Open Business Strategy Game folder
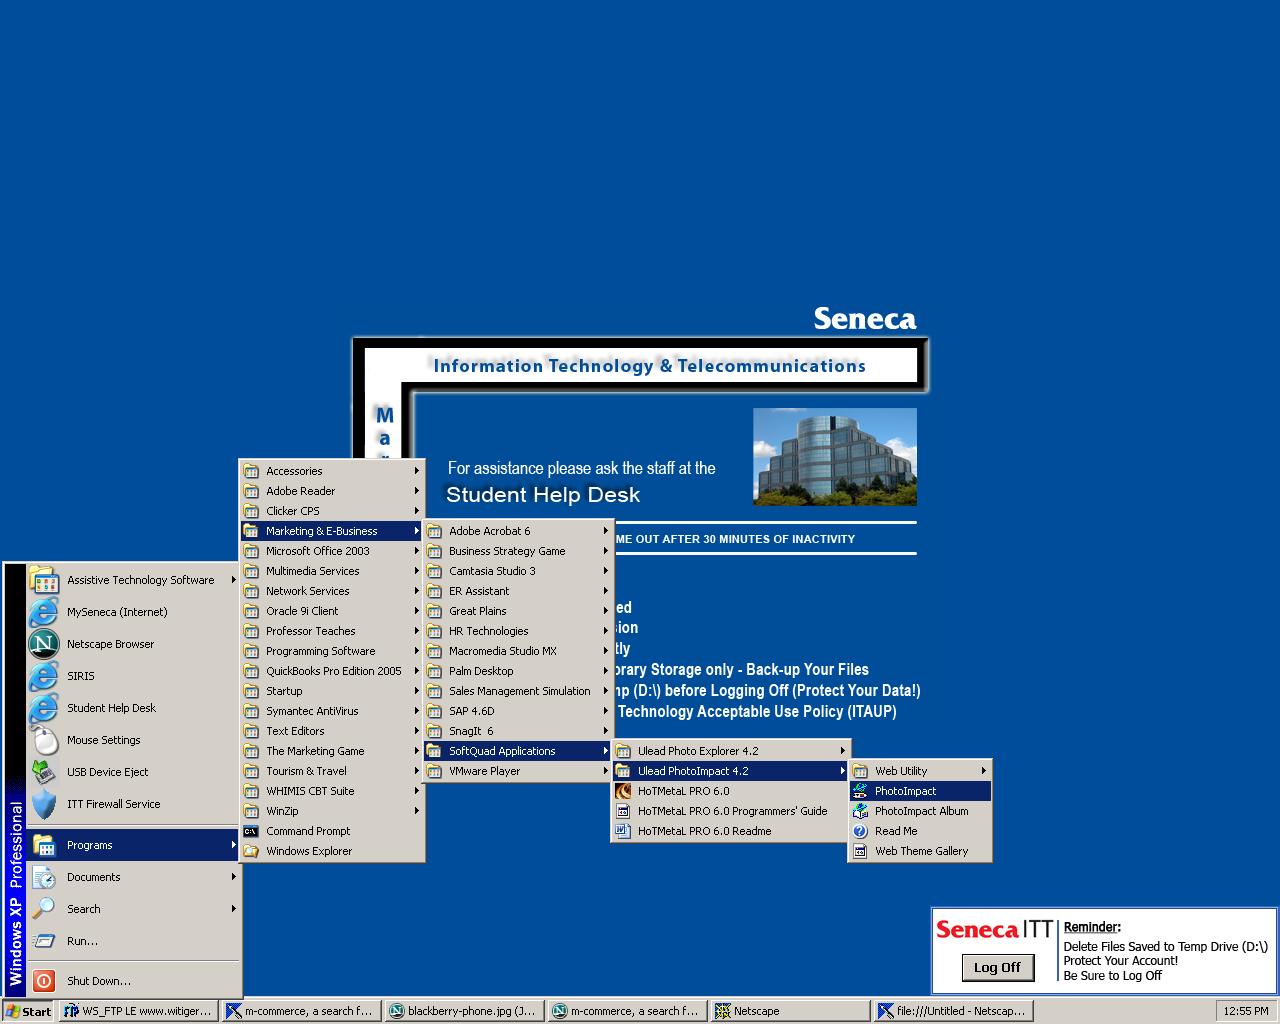 coord(518,551)
